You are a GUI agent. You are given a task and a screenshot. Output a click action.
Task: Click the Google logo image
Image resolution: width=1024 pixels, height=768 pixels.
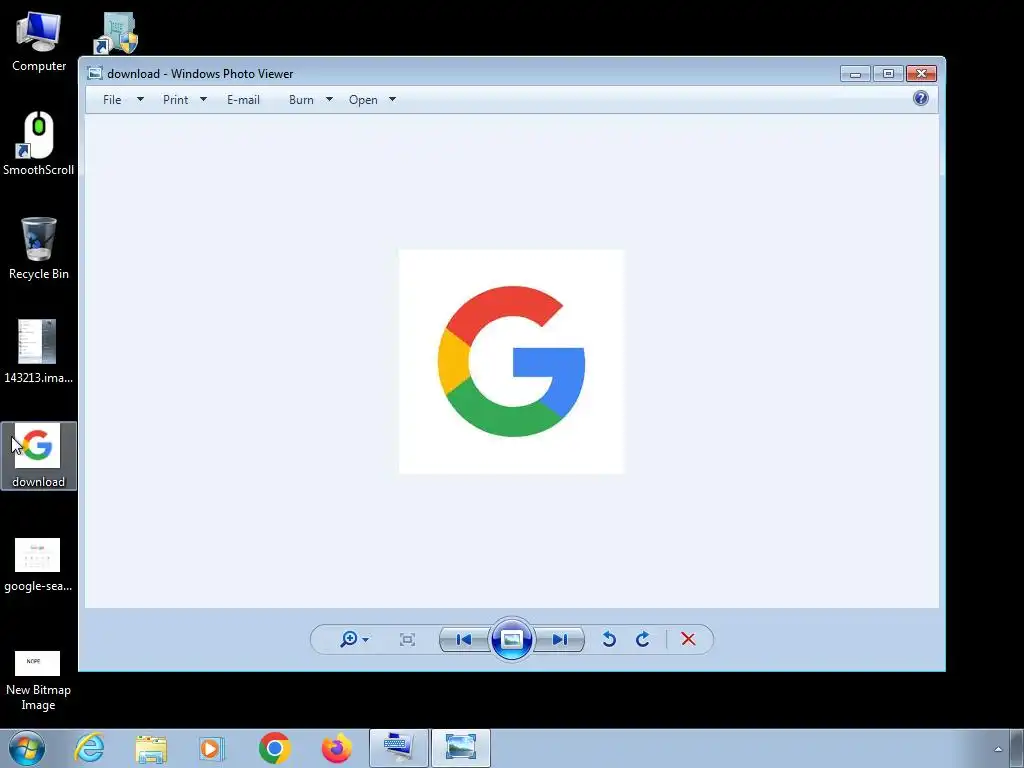[511, 361]
